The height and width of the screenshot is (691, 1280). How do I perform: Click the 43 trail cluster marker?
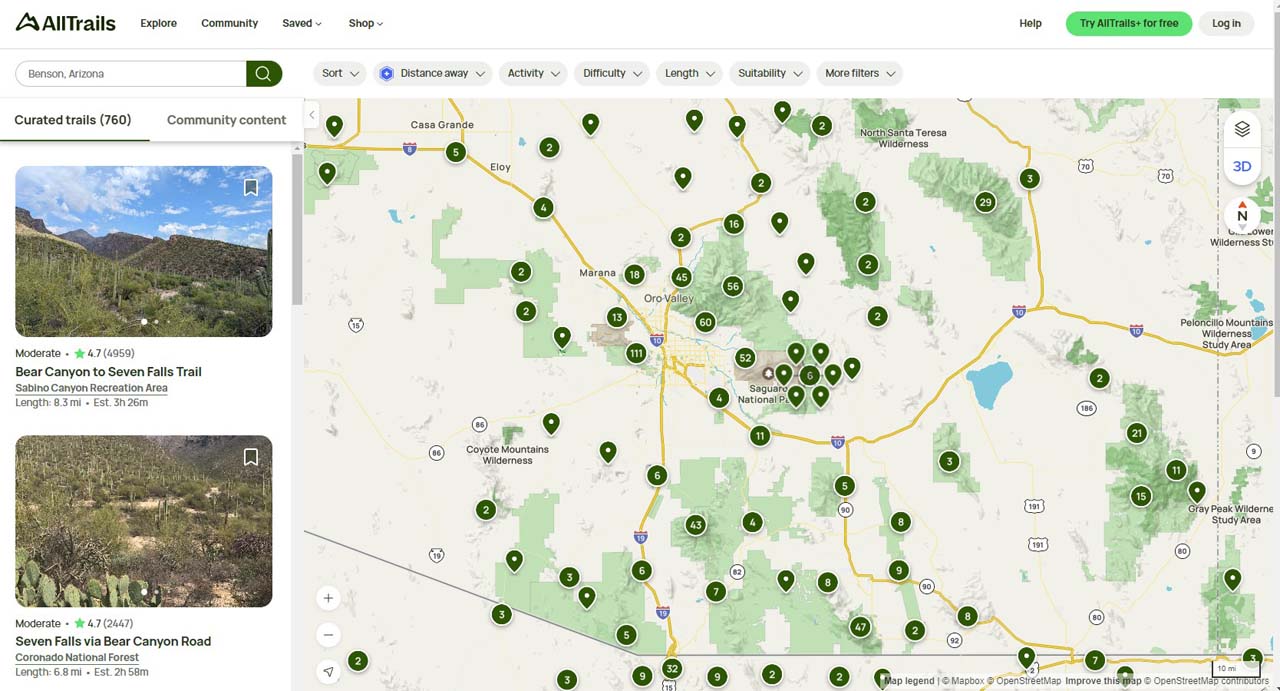[696, 525]
